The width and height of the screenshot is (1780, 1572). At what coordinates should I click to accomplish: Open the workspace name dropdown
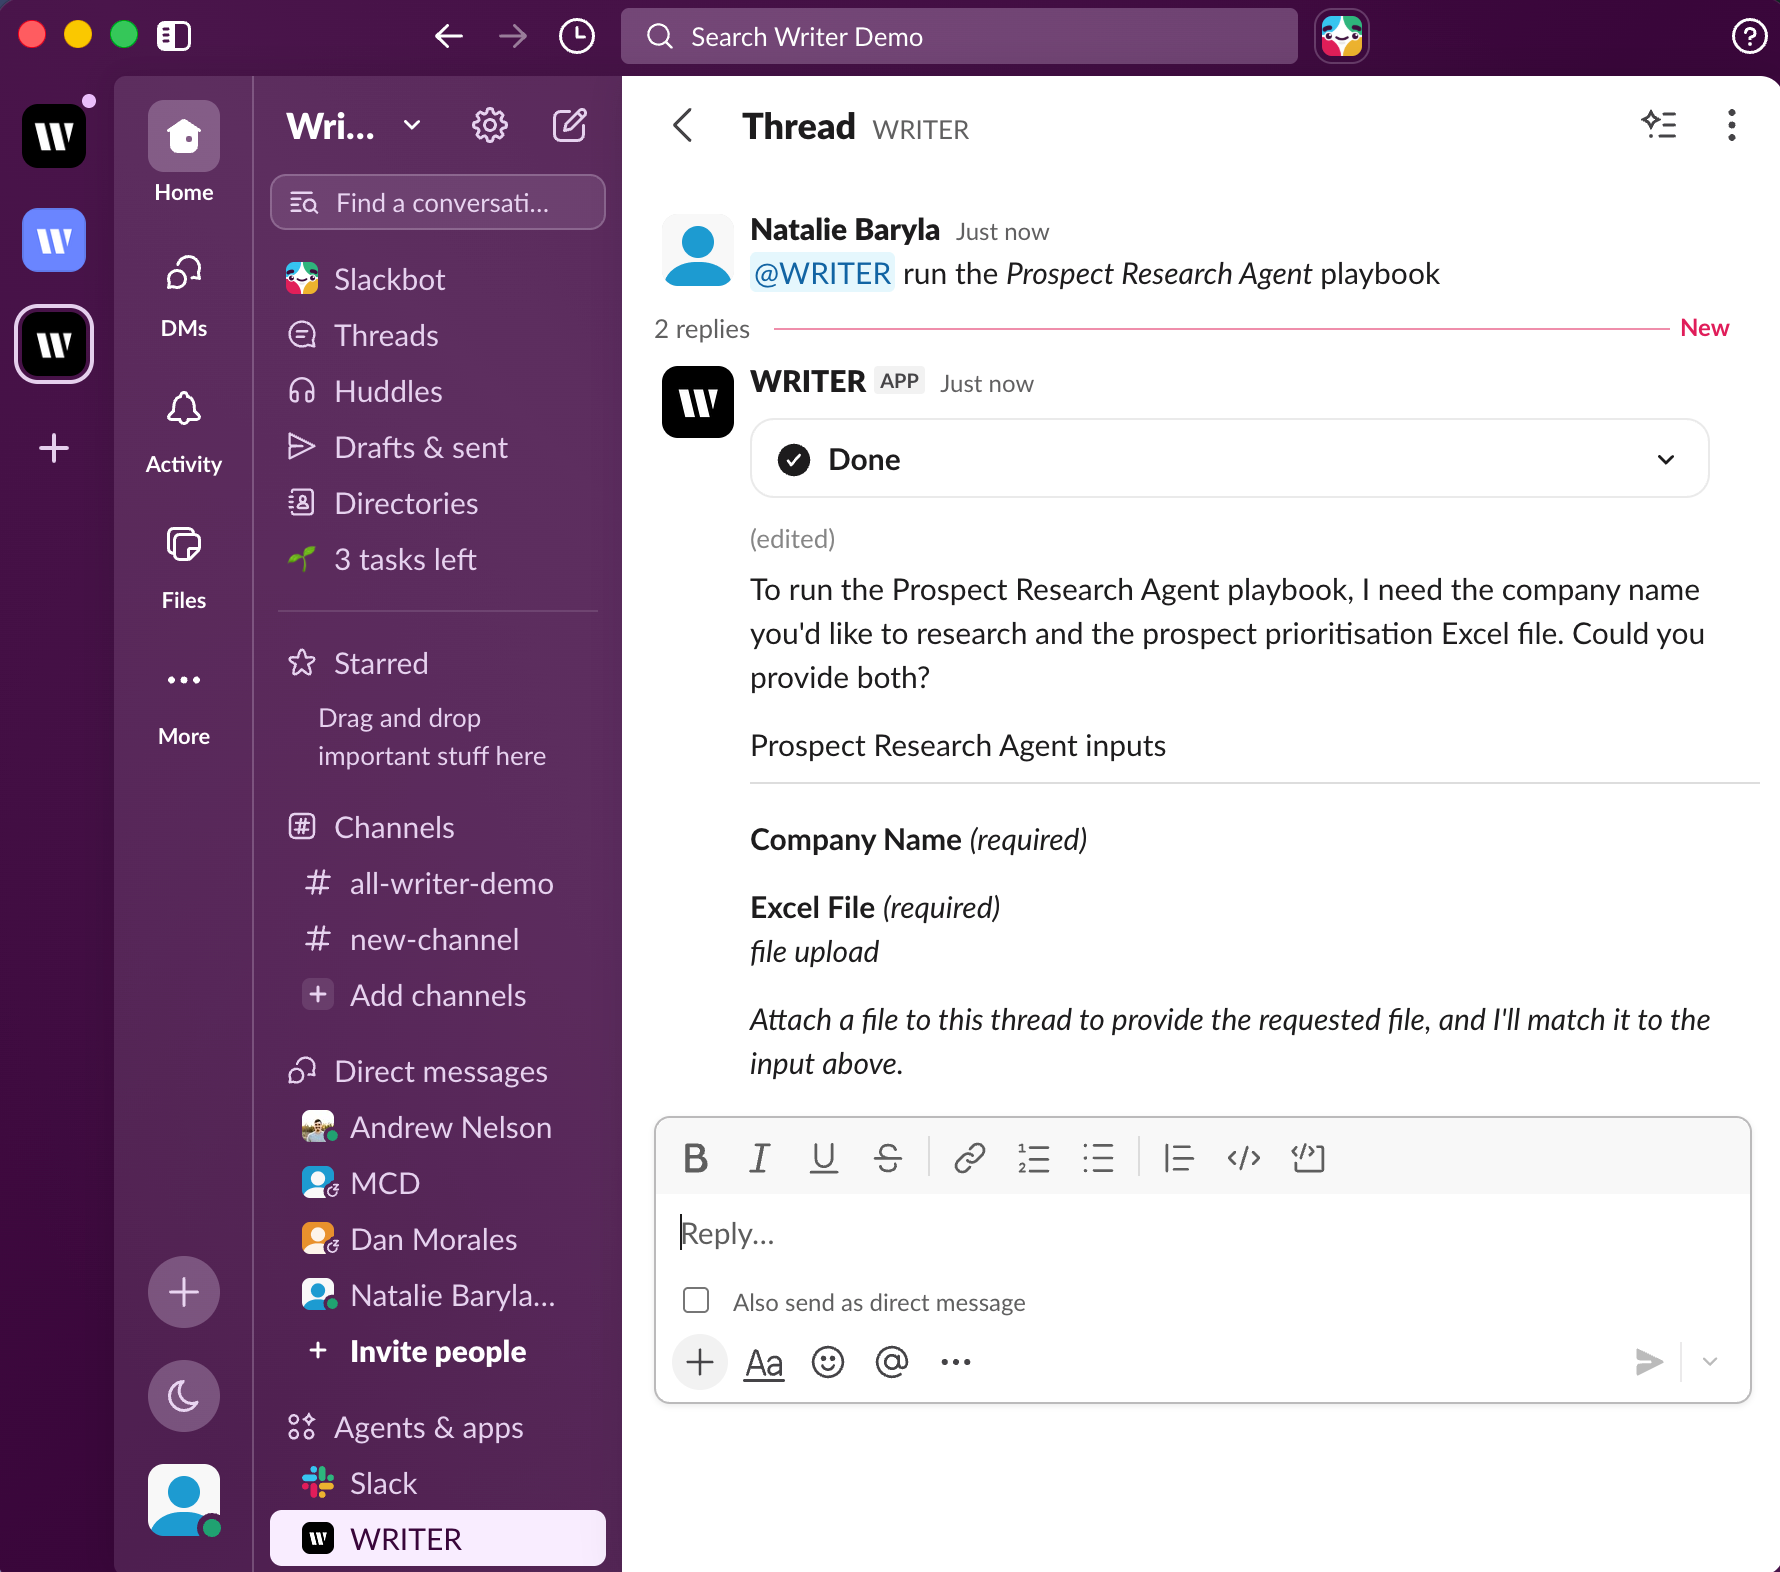point(353,126)
